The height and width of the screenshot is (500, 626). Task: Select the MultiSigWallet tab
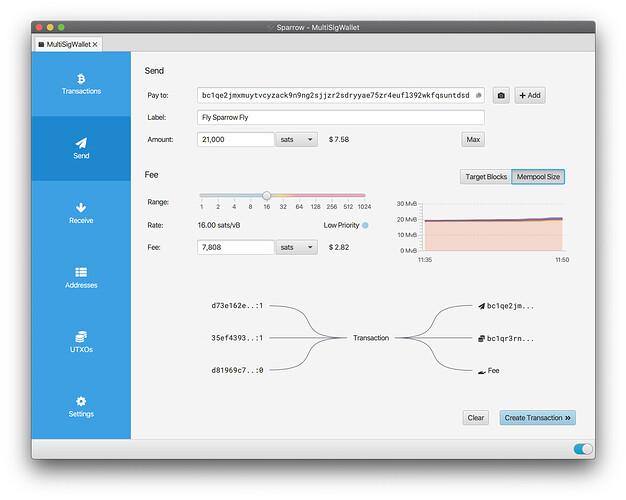[x=68, y=44]
